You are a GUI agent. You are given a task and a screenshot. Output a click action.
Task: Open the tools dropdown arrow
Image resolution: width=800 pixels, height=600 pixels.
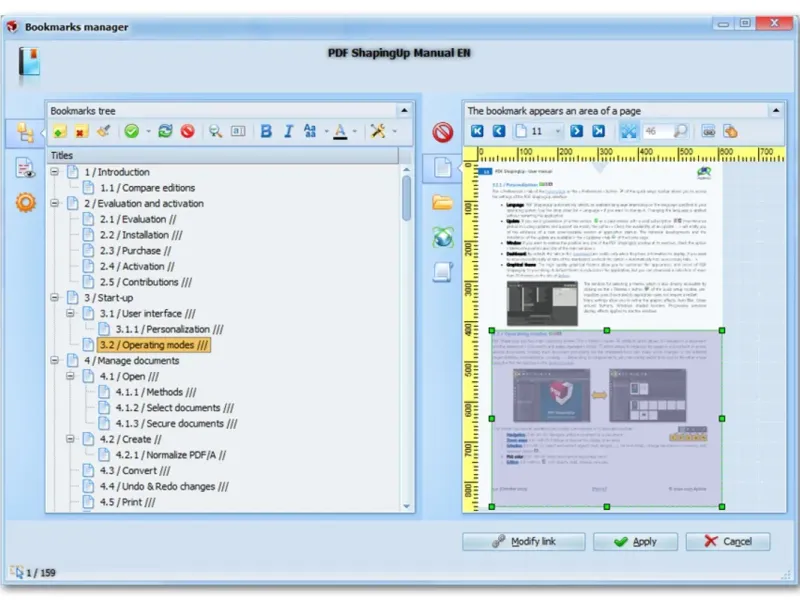(x=394, y=132)
